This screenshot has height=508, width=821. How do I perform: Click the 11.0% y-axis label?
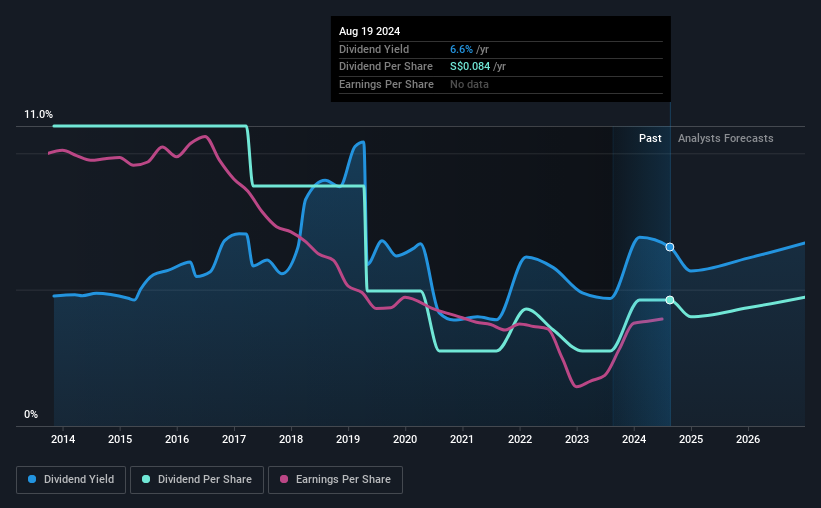coord(38,114)
